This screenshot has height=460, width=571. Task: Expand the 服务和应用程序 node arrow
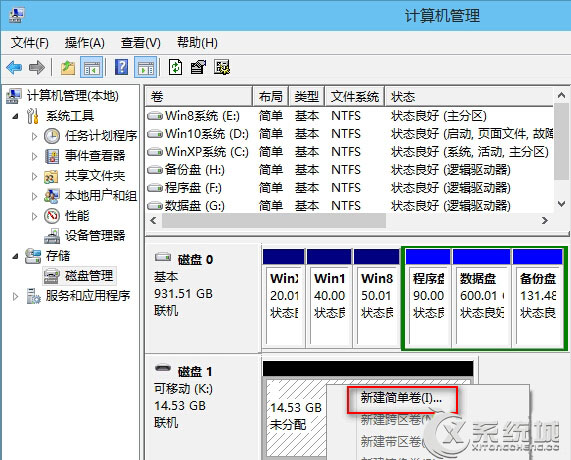(x=15, y=296)
